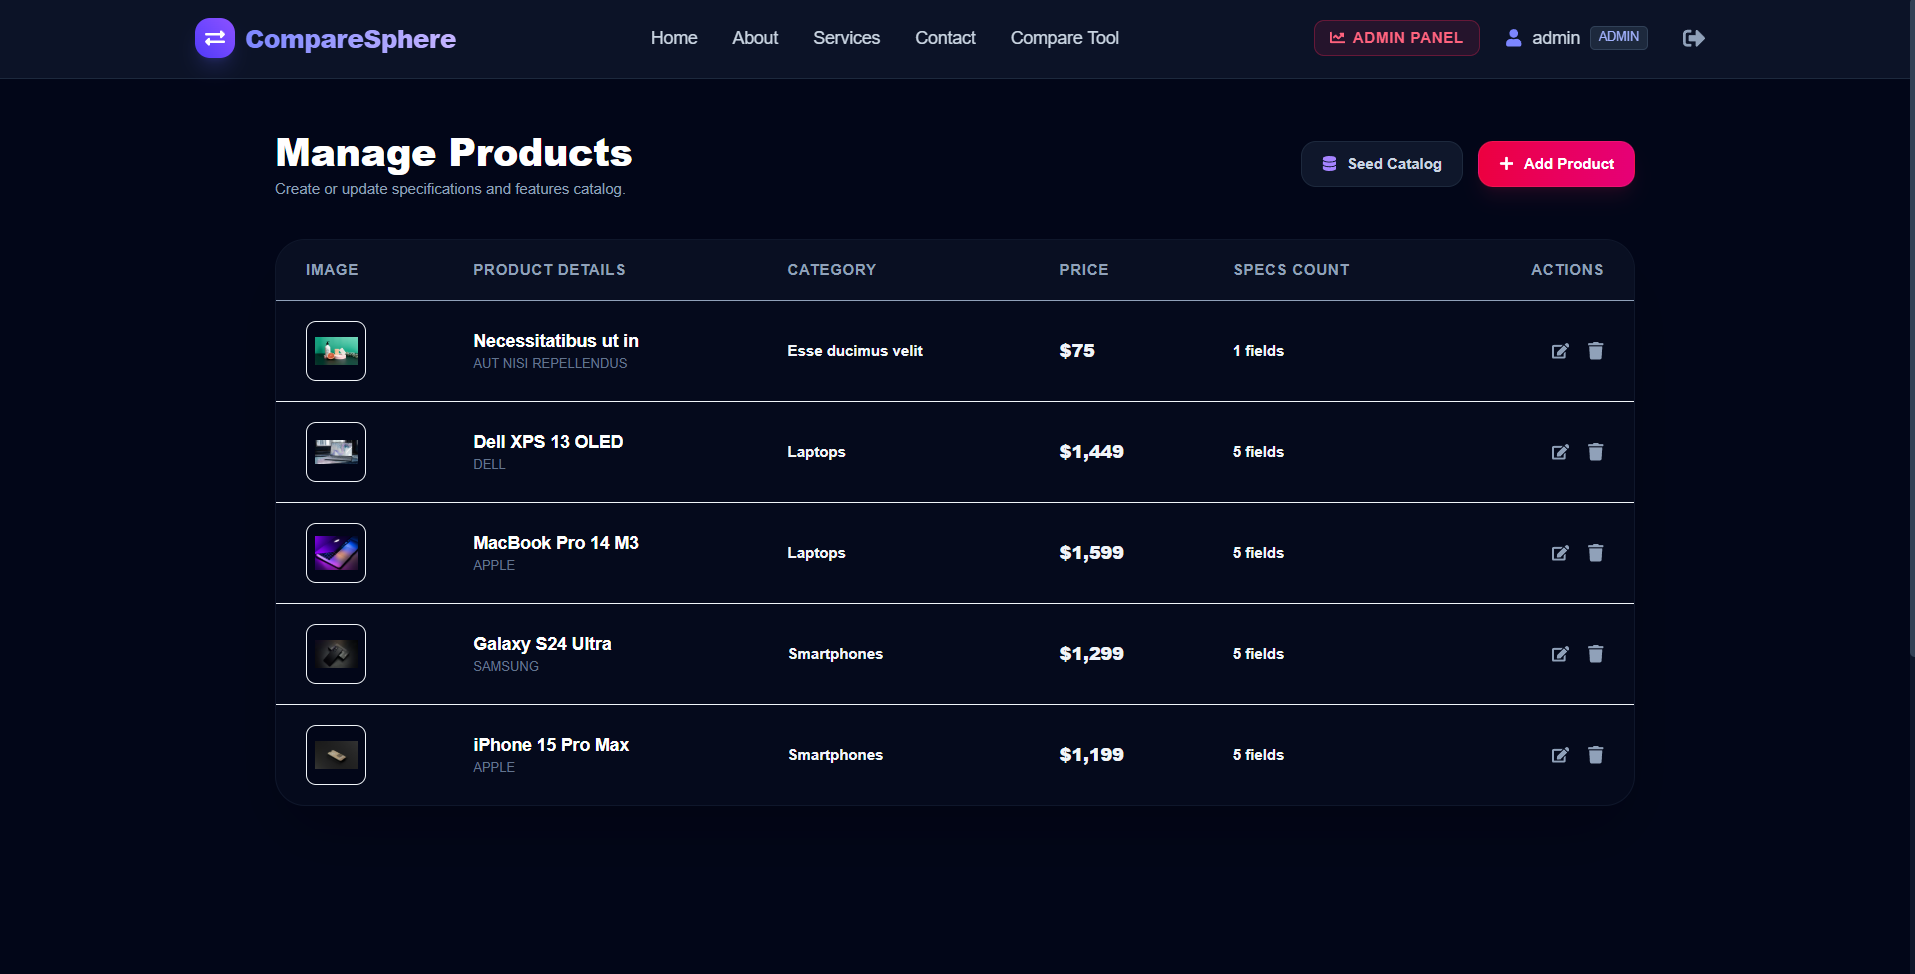1915x974 pixels.
Task: Go to the Home page
Action: click(674, 38)
